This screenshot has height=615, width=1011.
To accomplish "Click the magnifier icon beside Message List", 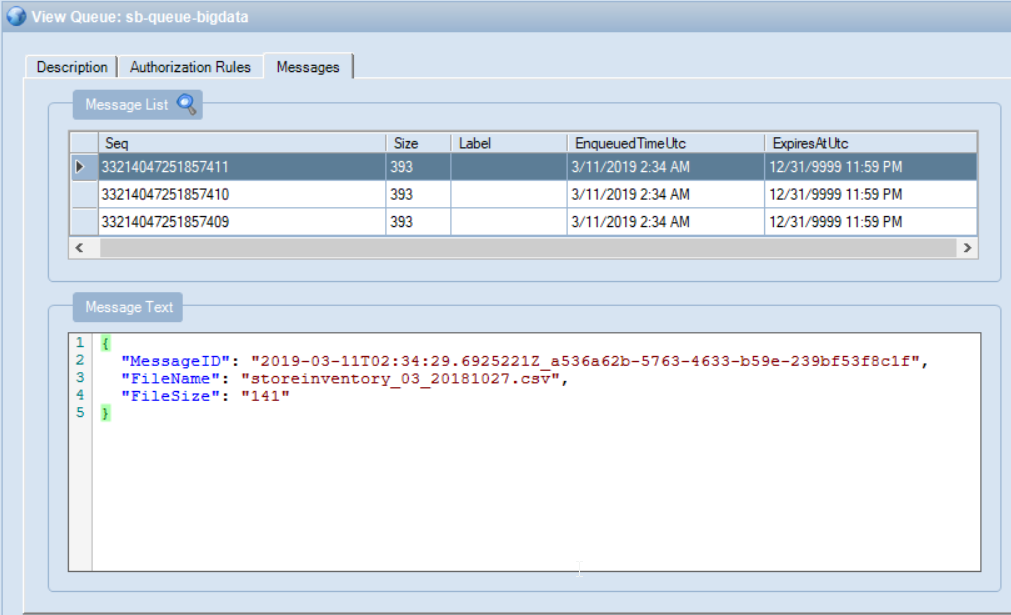I will tap(186, 104).
